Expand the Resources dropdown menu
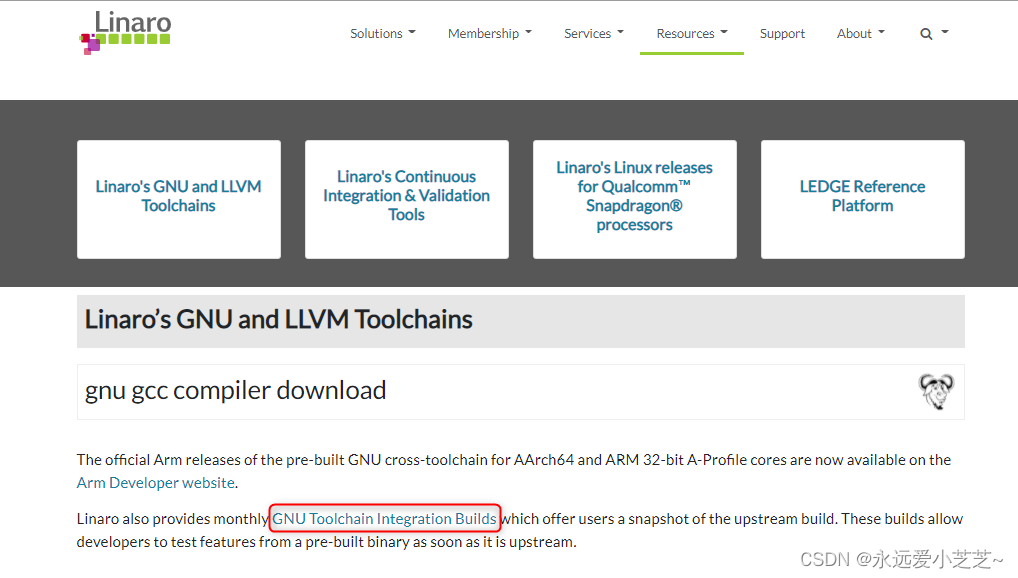Screen dimensions: 1018x578 (691, 33)
